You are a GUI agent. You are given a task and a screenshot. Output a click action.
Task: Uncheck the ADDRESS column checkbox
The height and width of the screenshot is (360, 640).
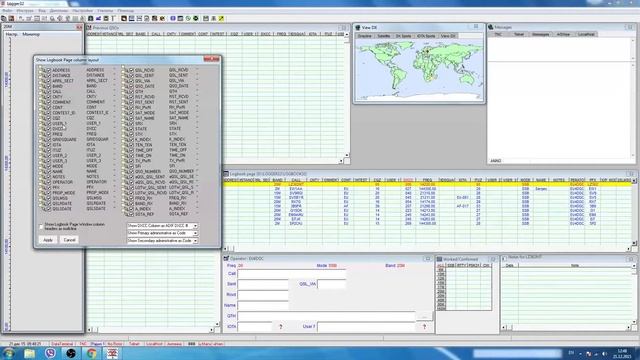[x=49, y=70]
